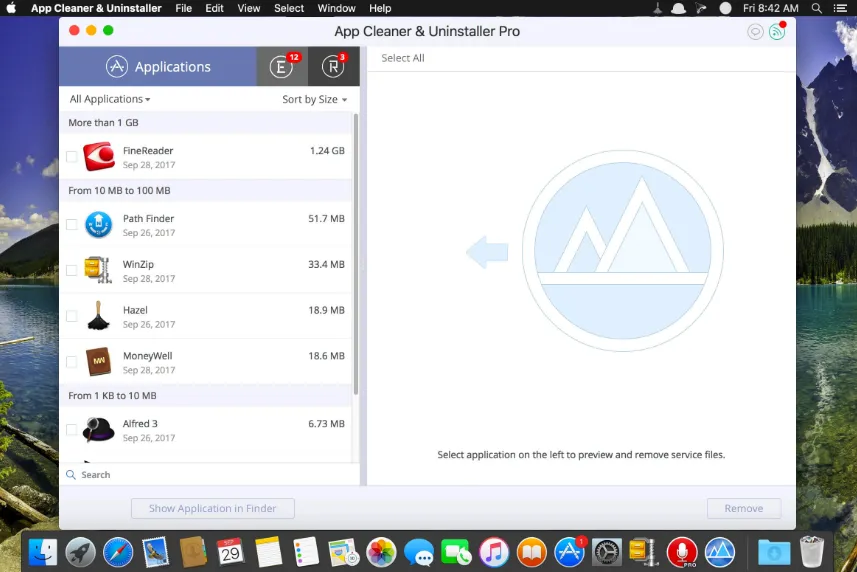Open the Help menu
Image resolution: width=857 pixels, height=572 pixels.
pyautogui.click(x=380, y=8)
